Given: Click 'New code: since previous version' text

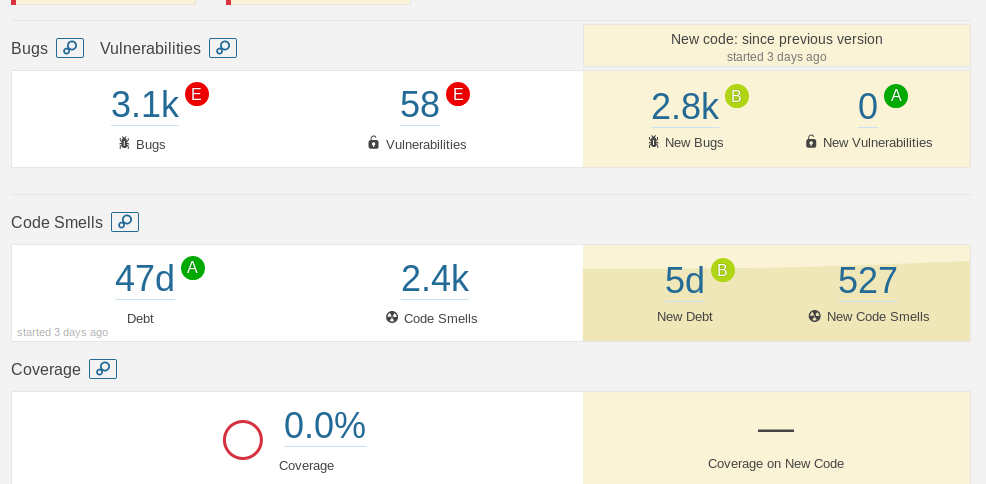Looking at the screenshot, I should pos(777,39).
